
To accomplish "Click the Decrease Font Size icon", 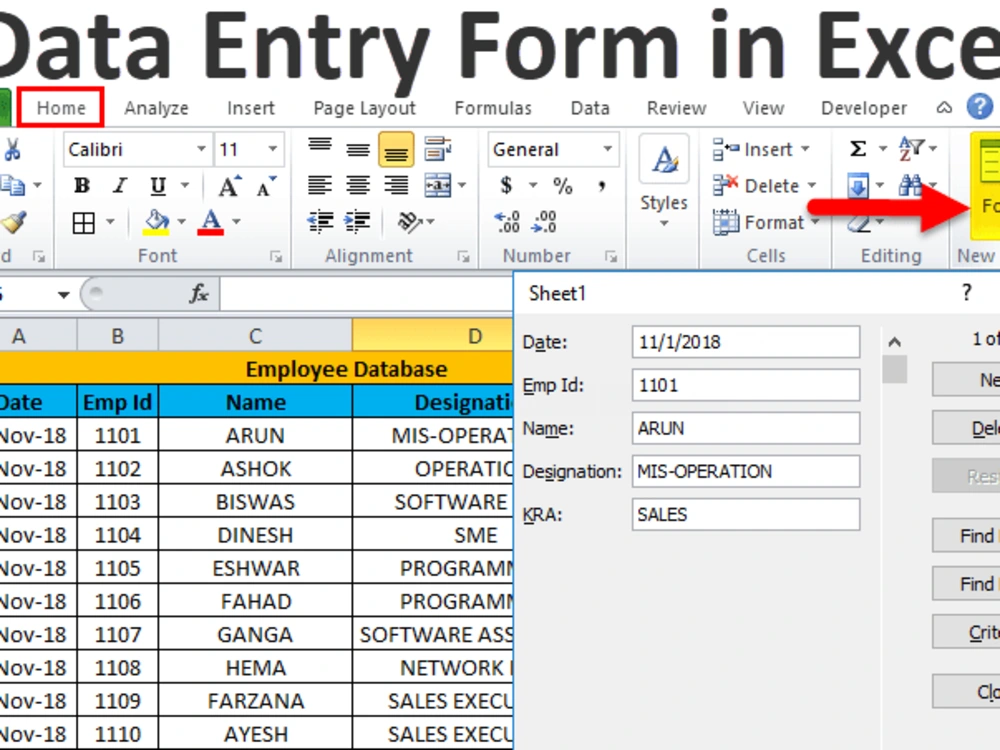I will 266,186.
